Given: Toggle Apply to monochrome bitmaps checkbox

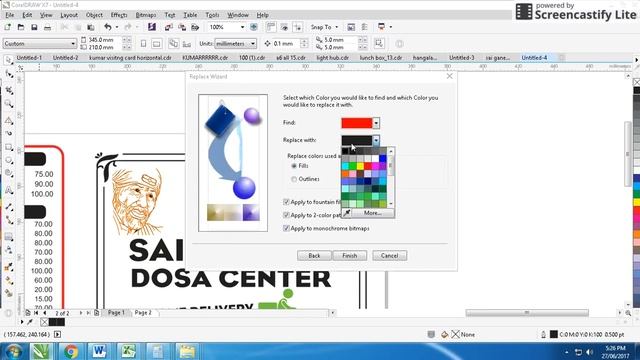Looking at the screenshot, I should tap(286, 229).
